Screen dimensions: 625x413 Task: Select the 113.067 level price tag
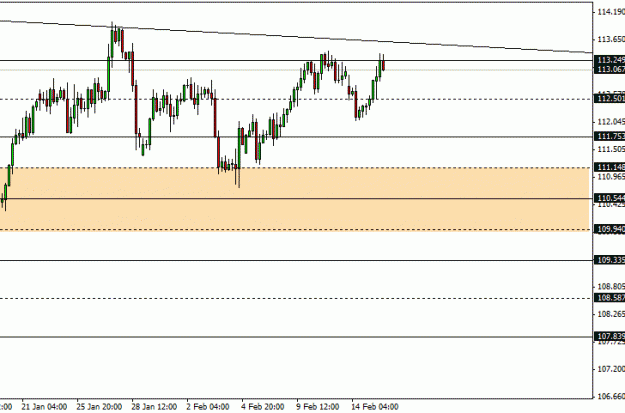tap(609, 69)
